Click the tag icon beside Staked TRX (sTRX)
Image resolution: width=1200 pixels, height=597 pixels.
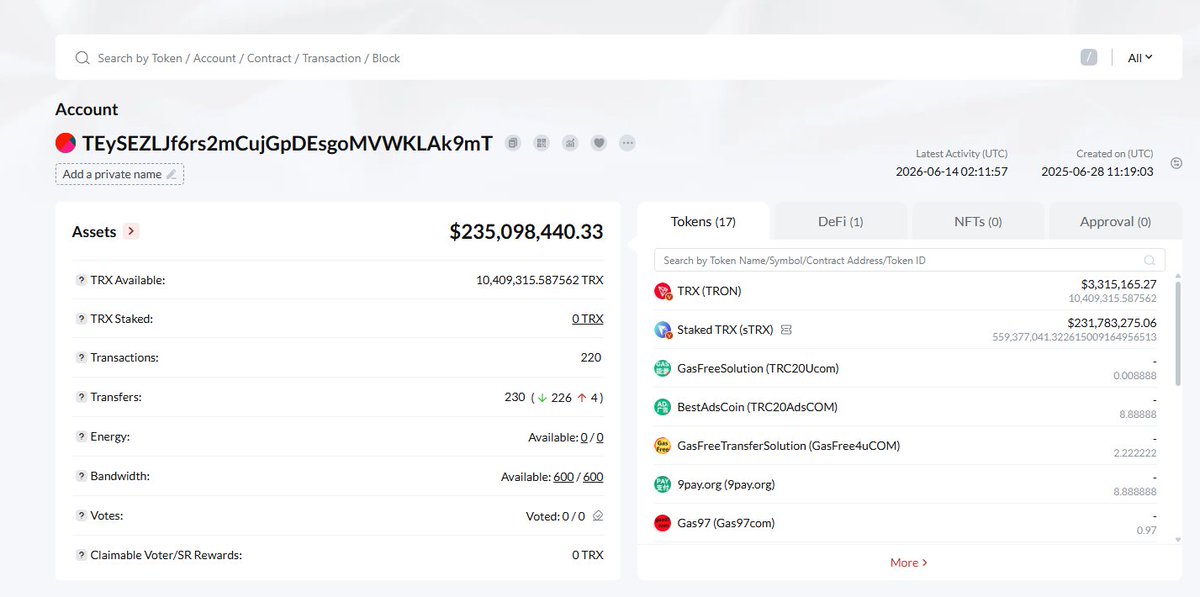(787, 329)
